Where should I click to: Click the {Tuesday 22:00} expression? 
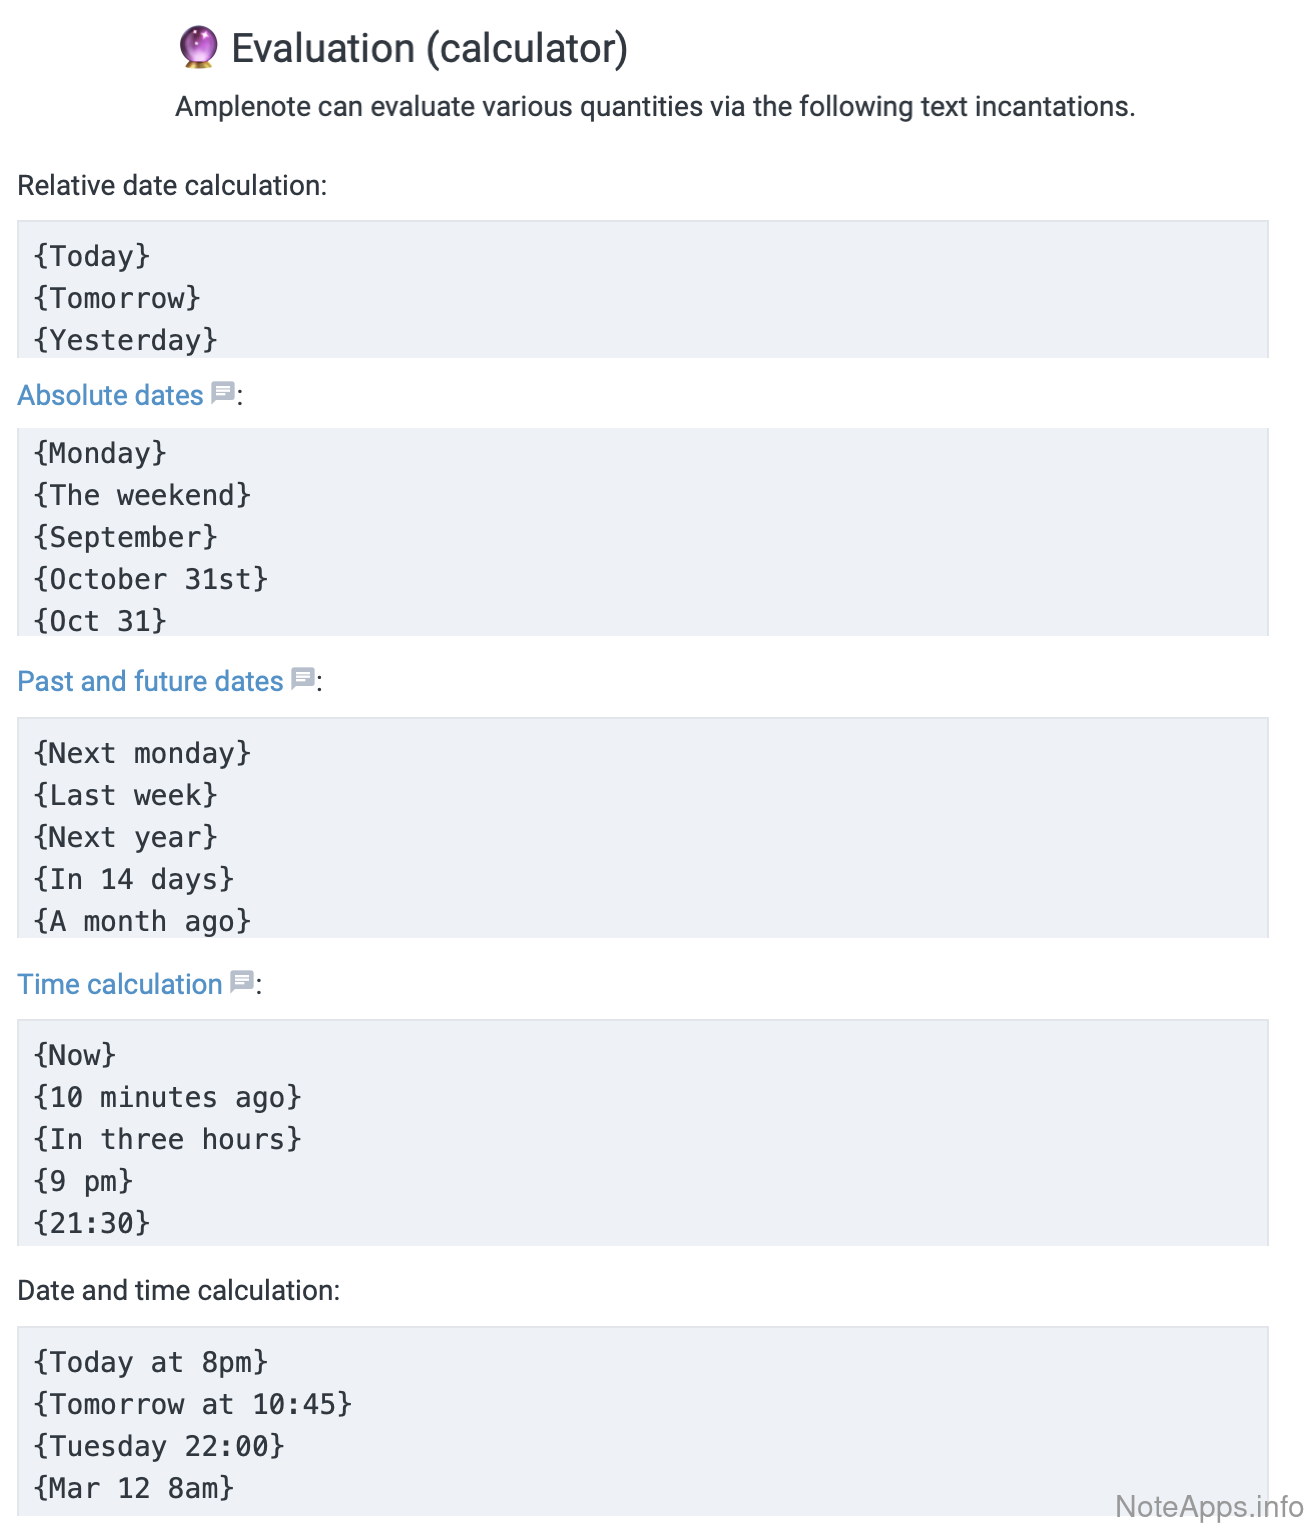point(159,1446)
